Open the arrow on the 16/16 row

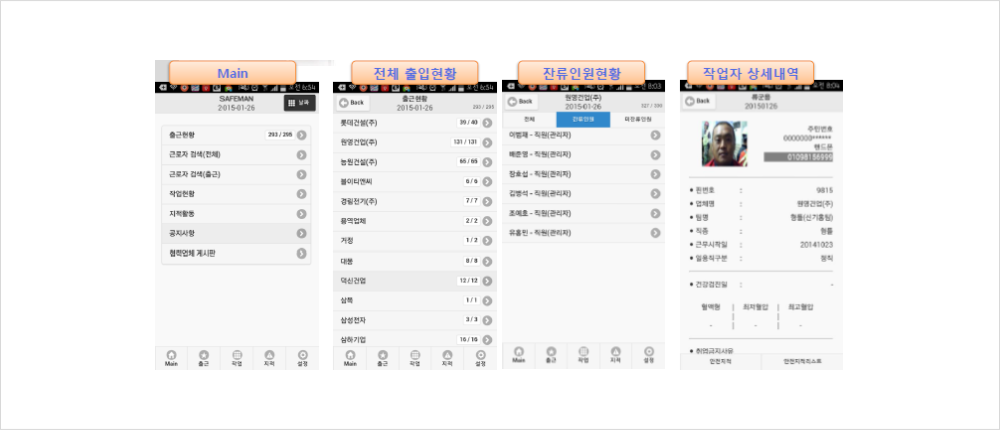[x=487, y=340]
